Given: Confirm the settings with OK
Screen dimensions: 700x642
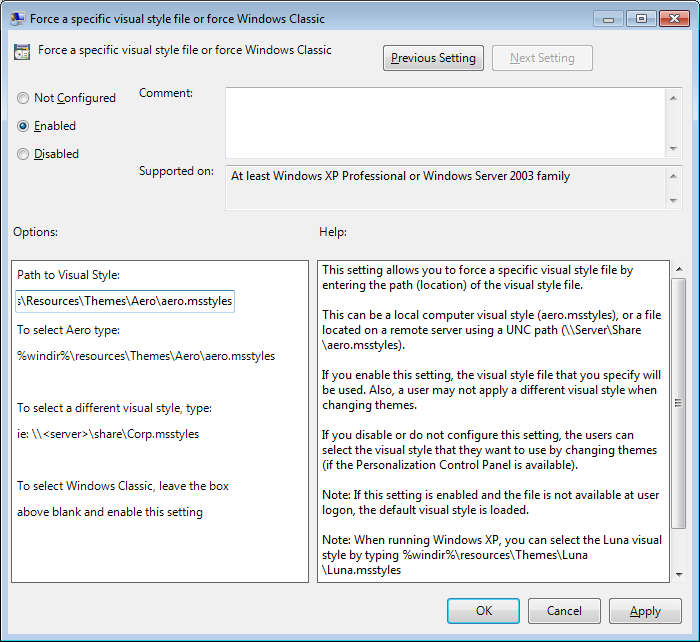Looking at the screenshot, I should [483, 610].
